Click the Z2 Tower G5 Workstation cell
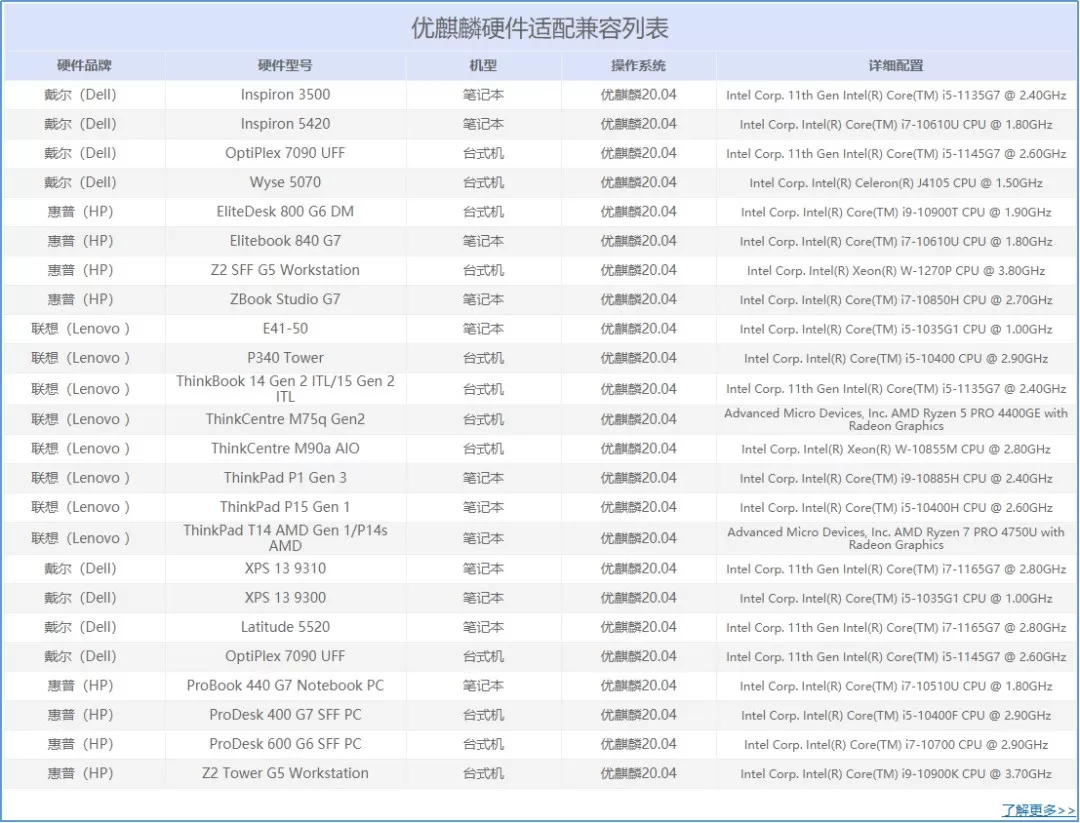1080x823 pixels. pos(285,773)
